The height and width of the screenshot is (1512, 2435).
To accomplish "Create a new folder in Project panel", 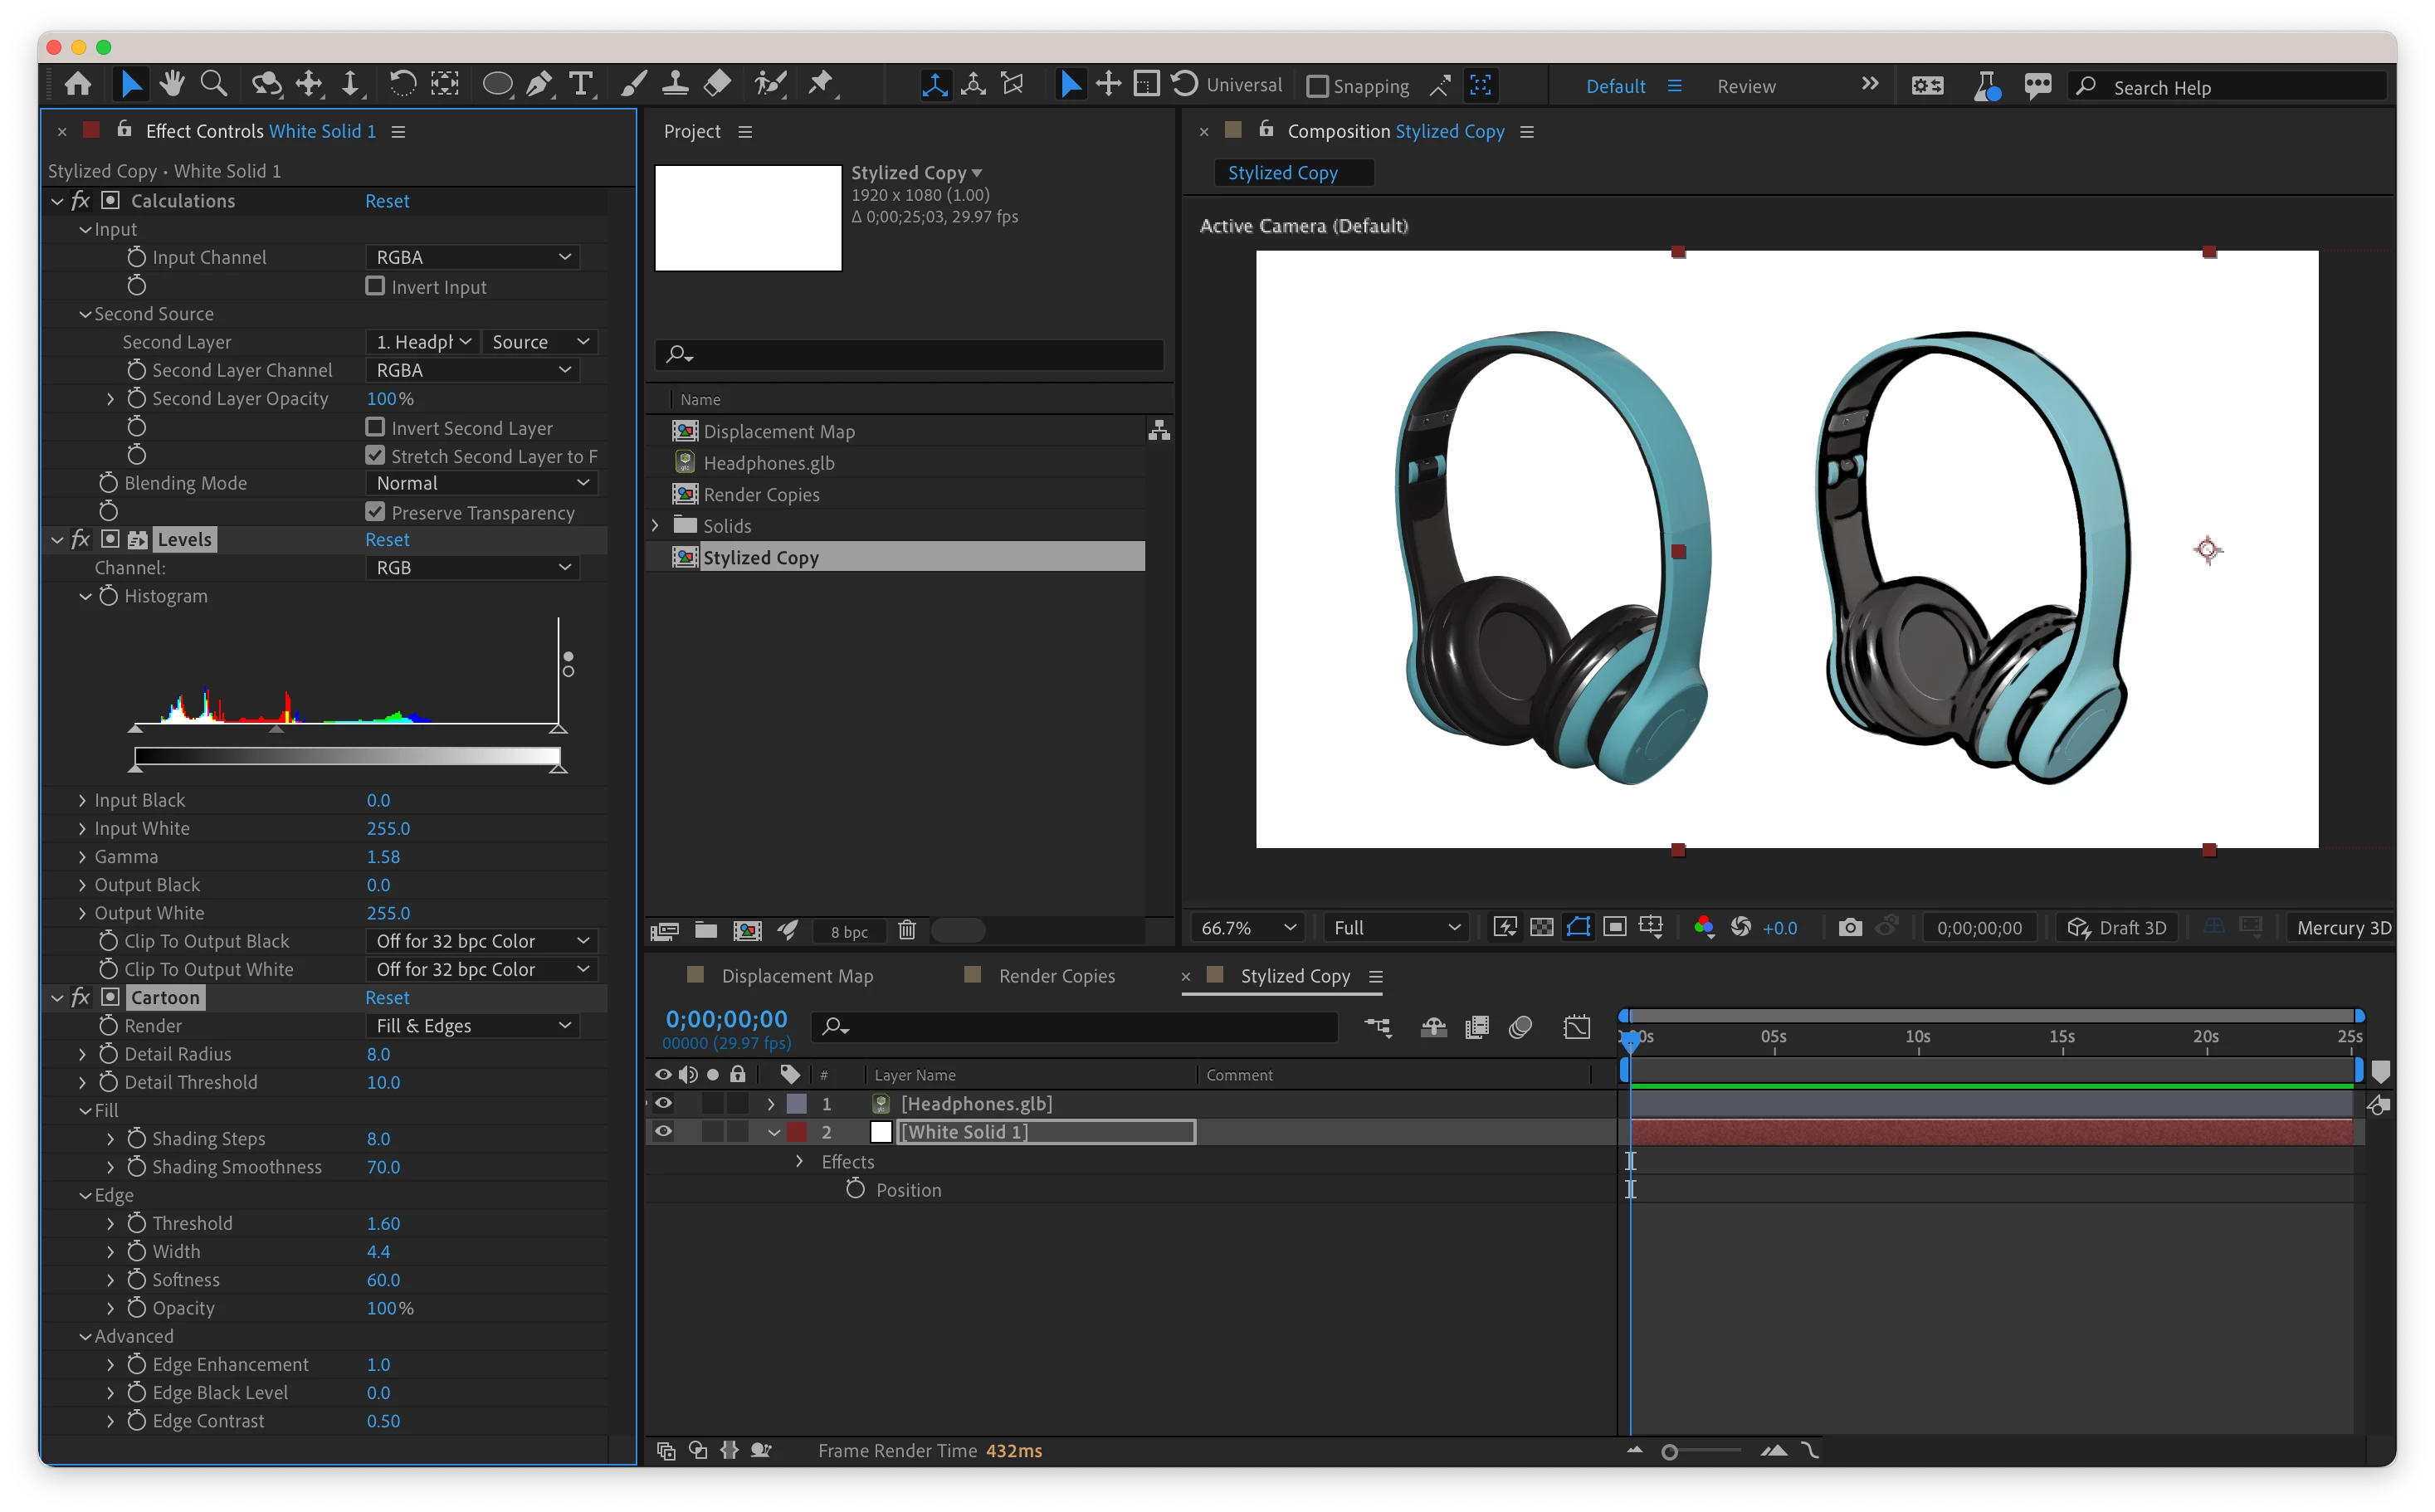I will [x=706, y=931].
